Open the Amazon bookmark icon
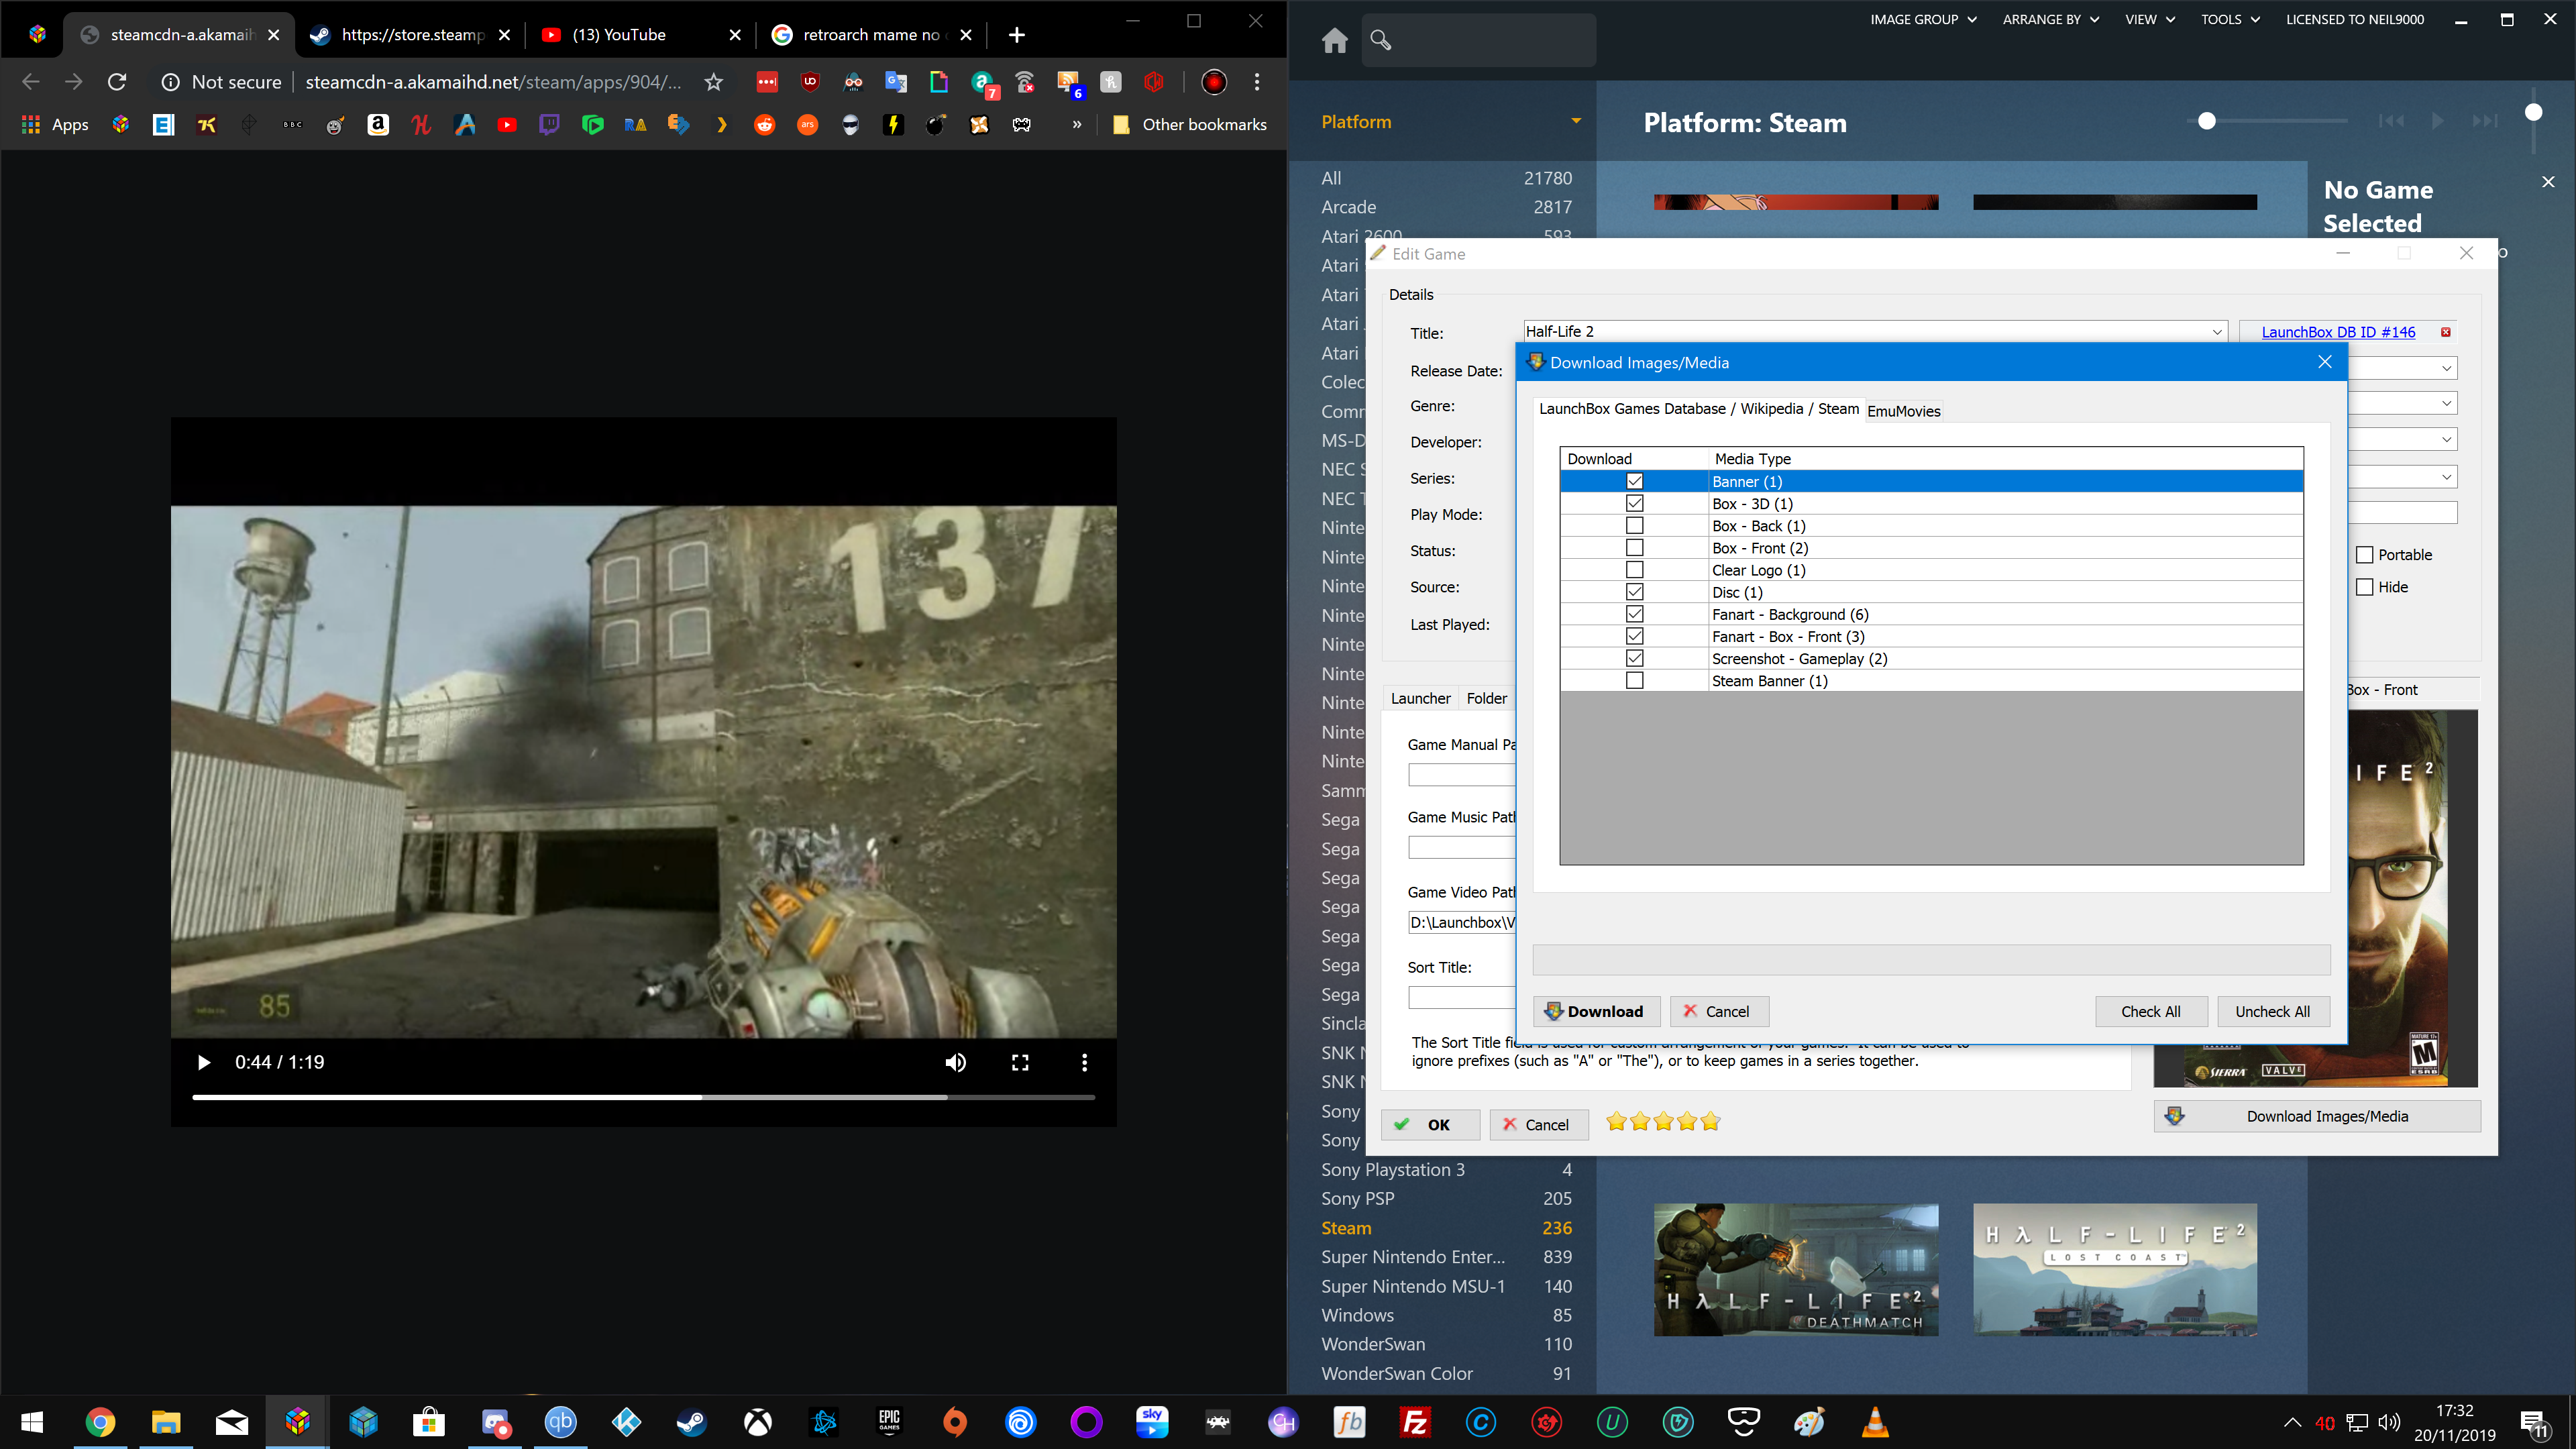2576x1449 pixels. click(378, 124)
